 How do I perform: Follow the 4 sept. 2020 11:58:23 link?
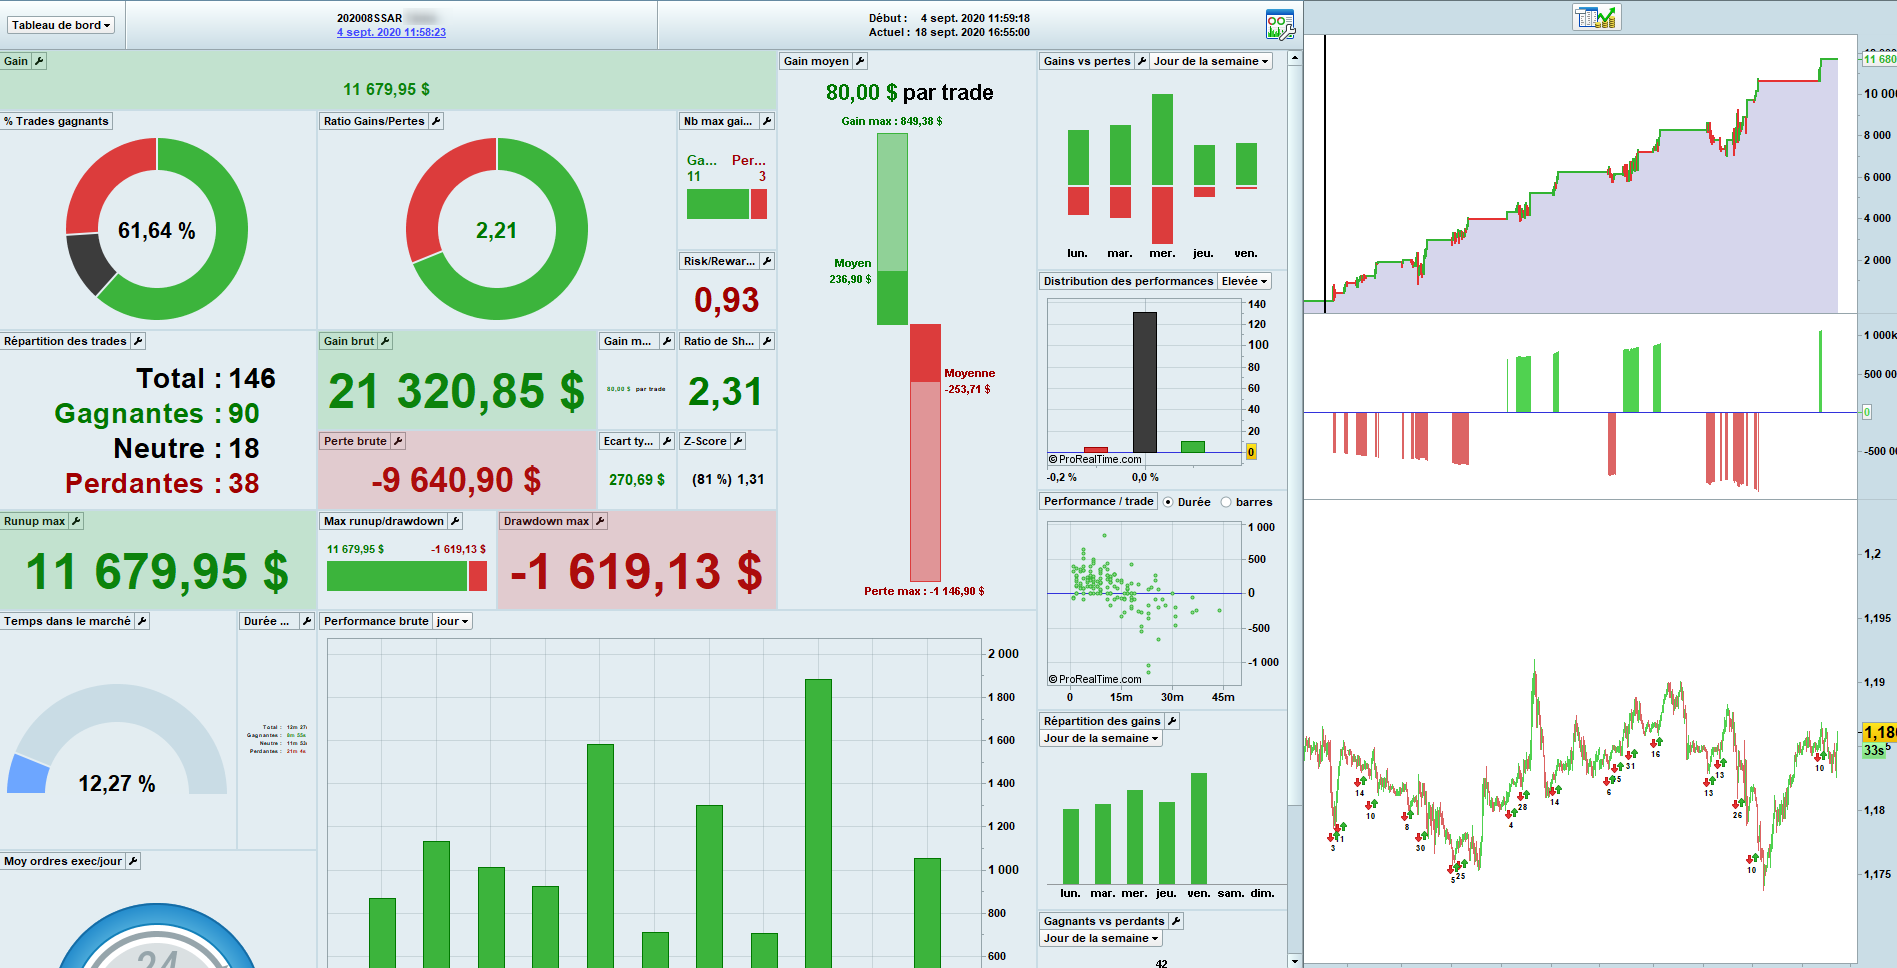391,32
